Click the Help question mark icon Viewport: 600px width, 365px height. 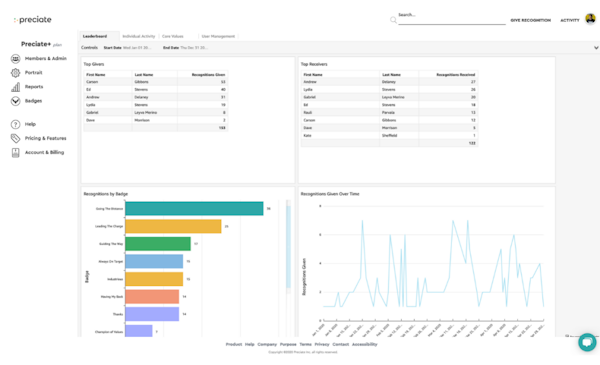point(15,124)
